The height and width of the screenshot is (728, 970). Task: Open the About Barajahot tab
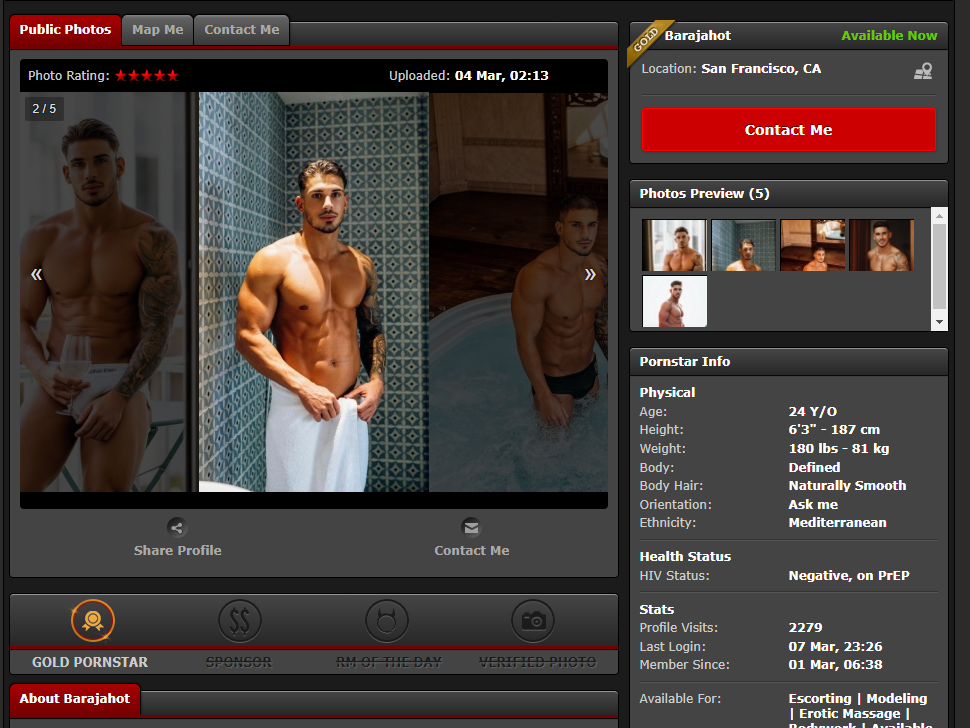tap(75, 699)
